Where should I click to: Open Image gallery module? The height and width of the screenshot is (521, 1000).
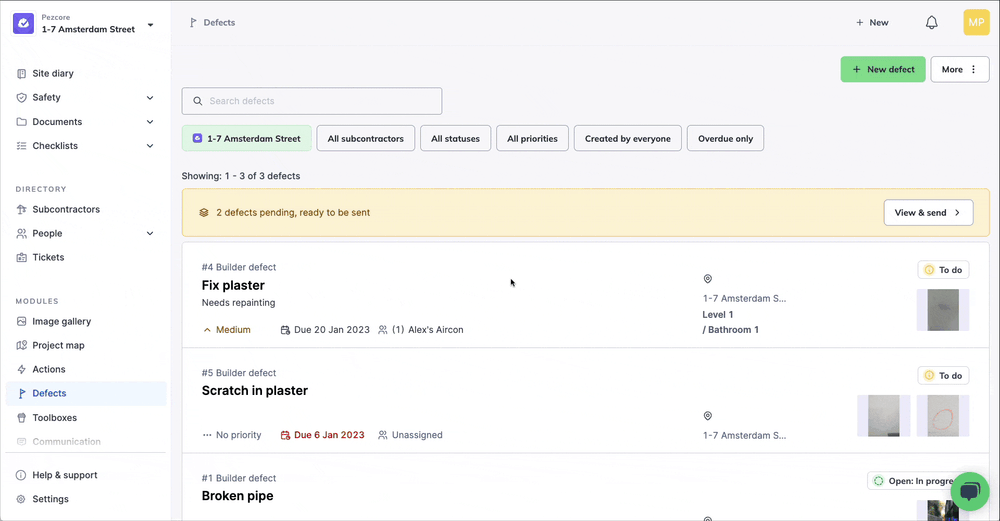tap(62, 321)
